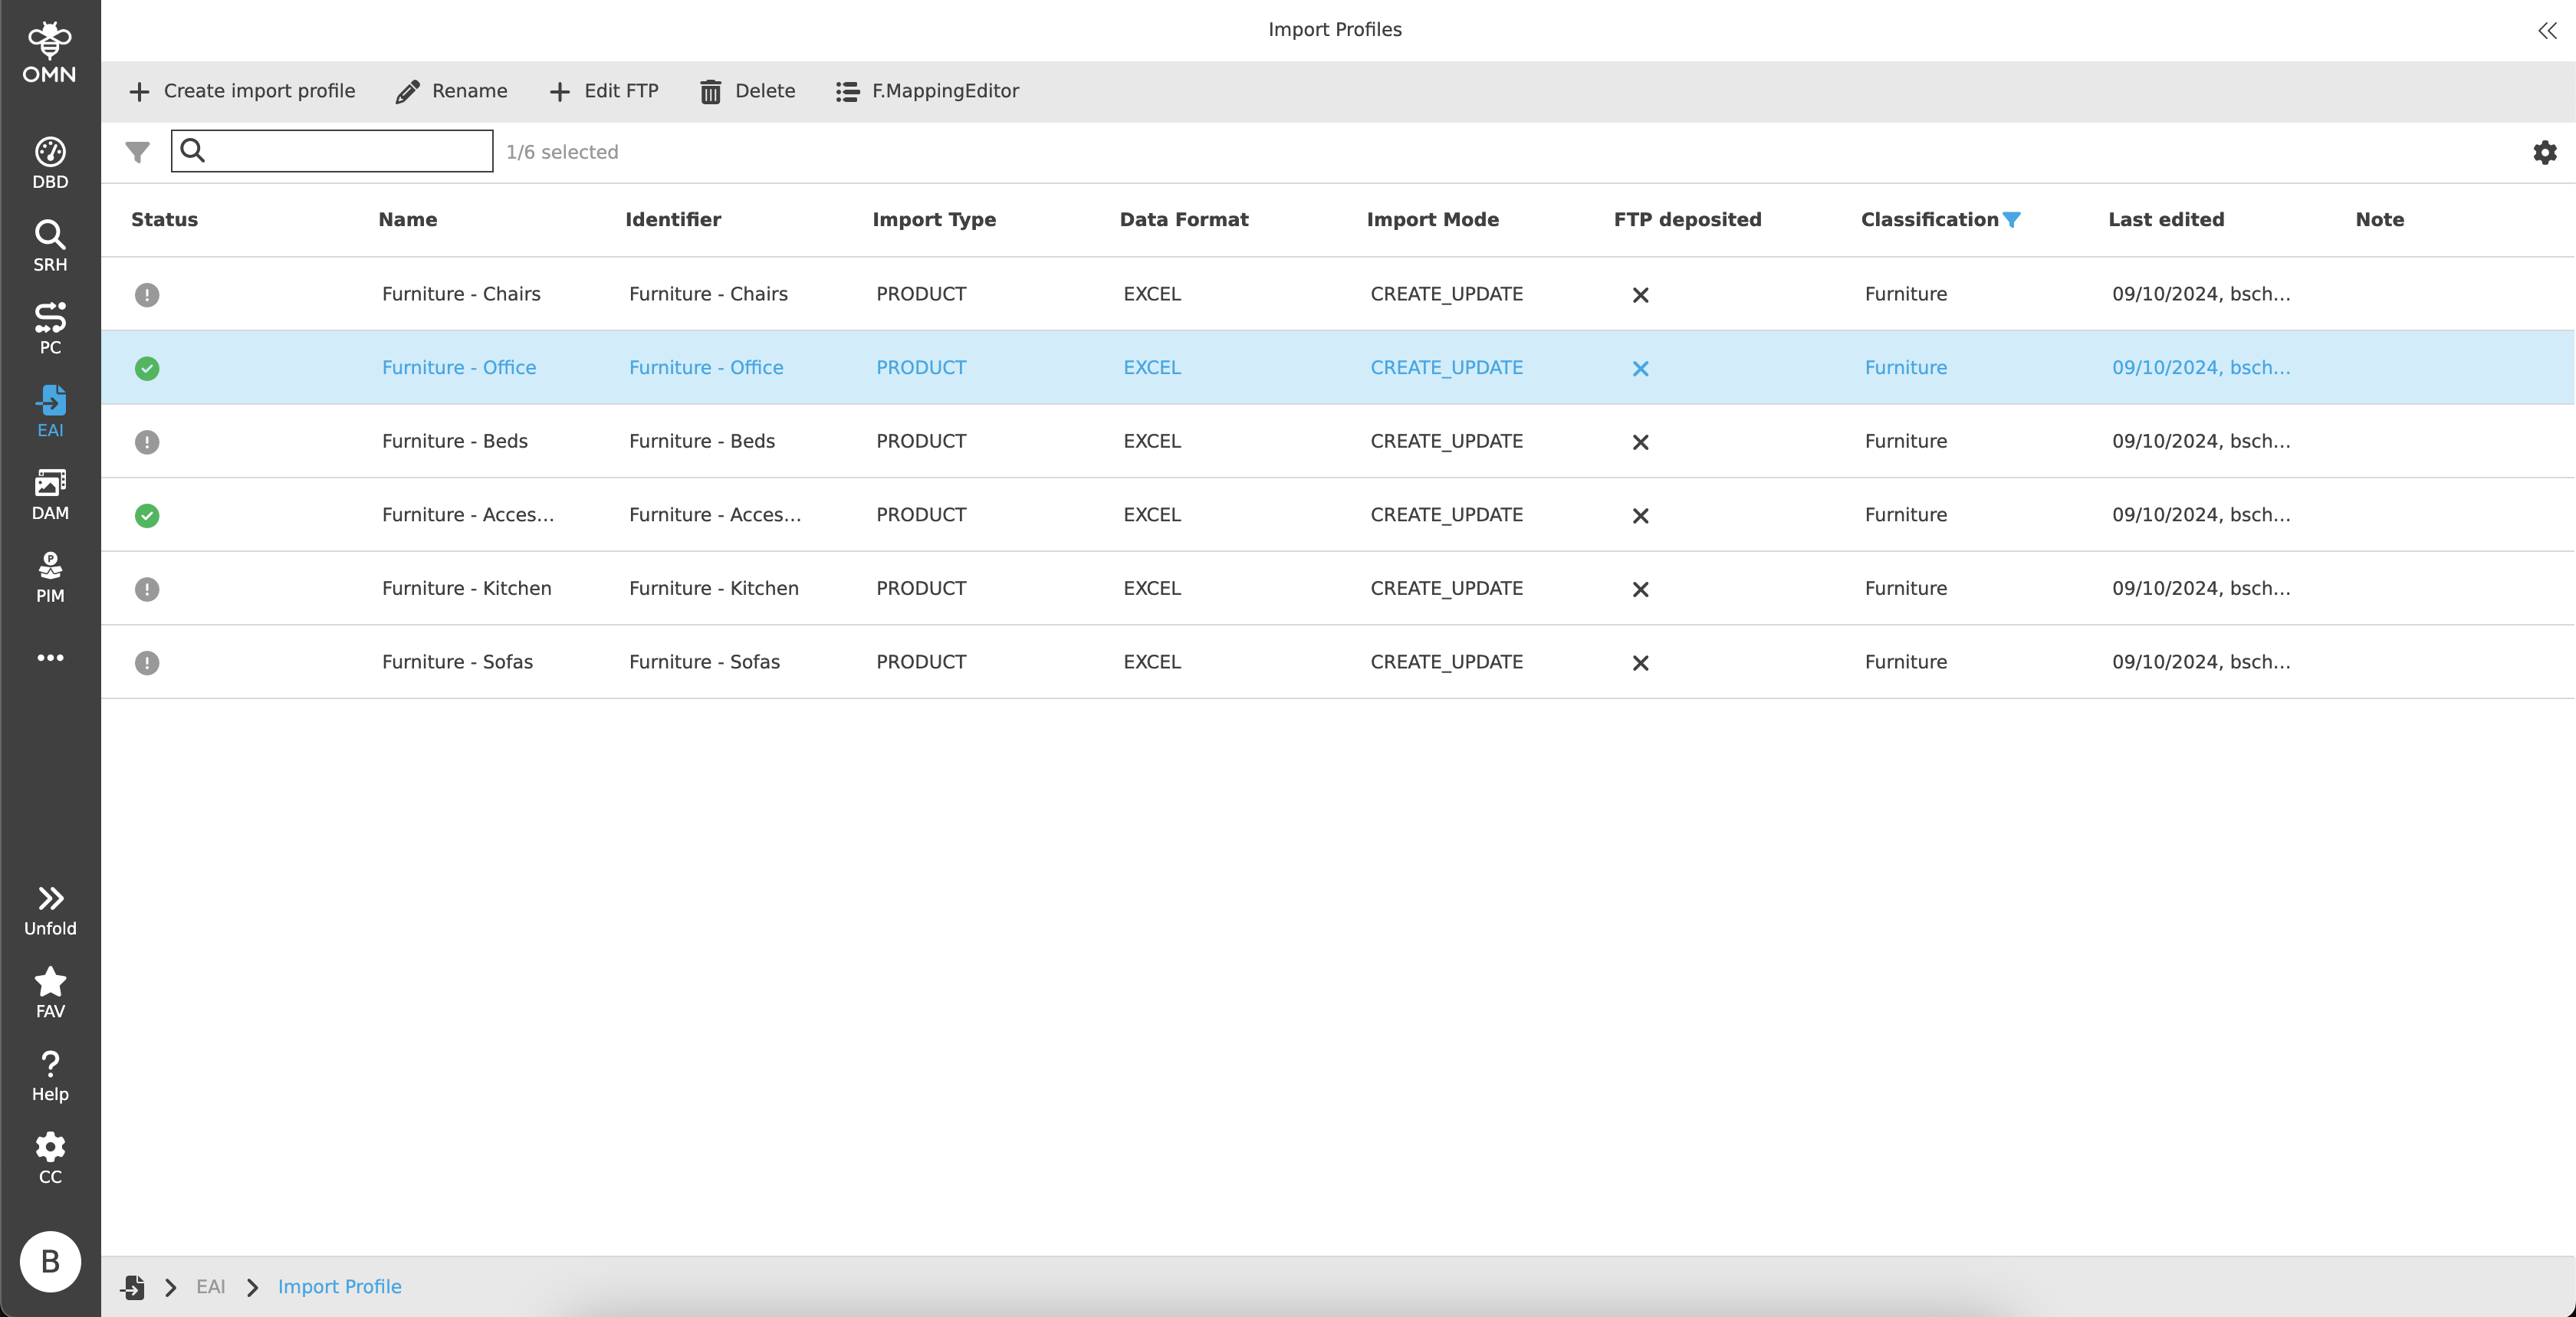Collapse panel with double chevron top-right
2576x1317 pixels.
point(2546,31)
